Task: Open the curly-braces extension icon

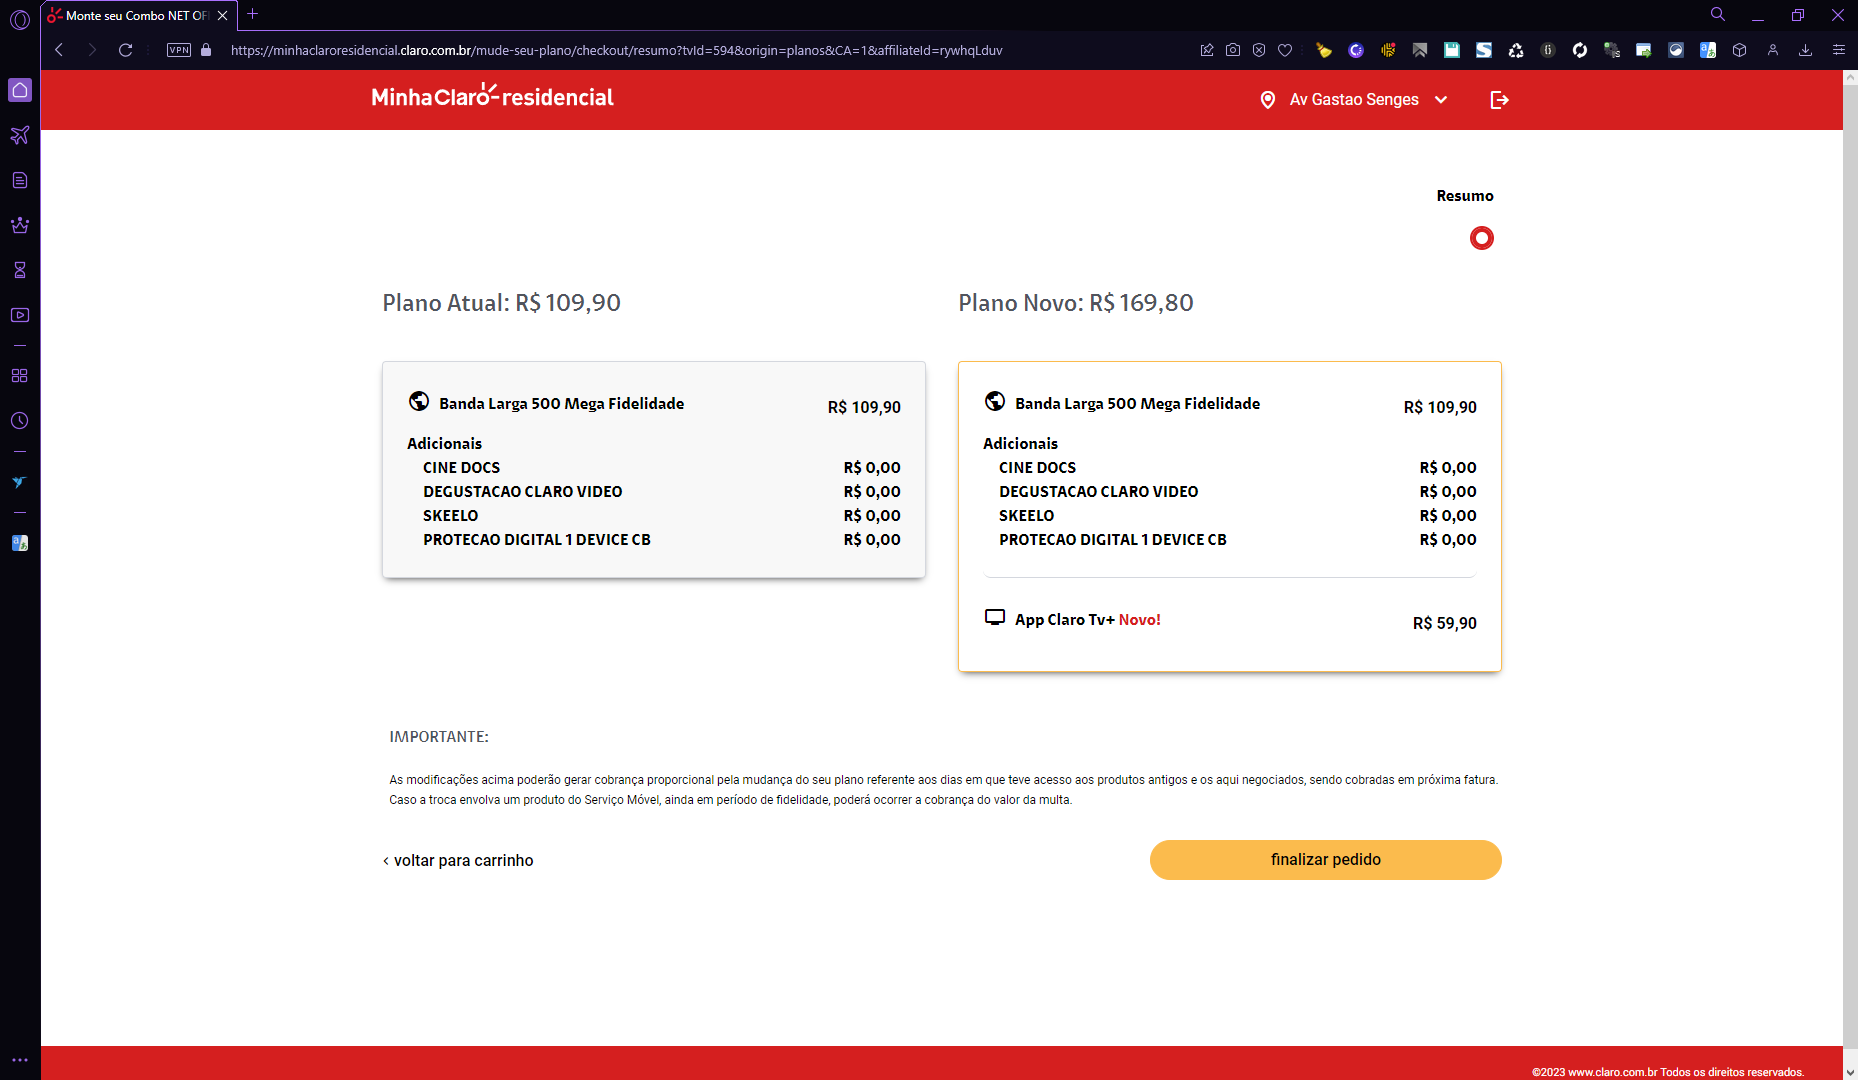Action: coord(1548,50)
